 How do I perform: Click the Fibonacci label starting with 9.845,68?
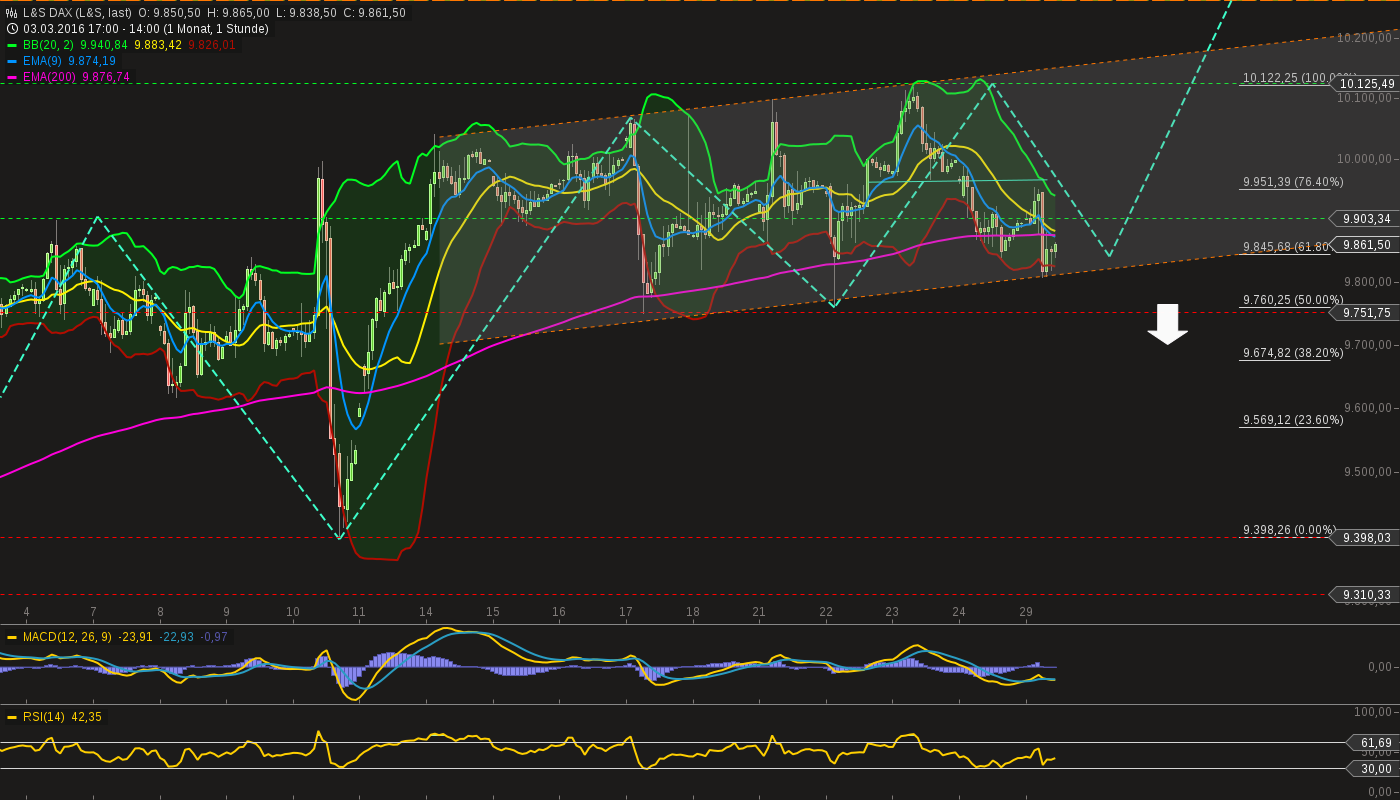pyautogui.click(x=1286, y=247)
